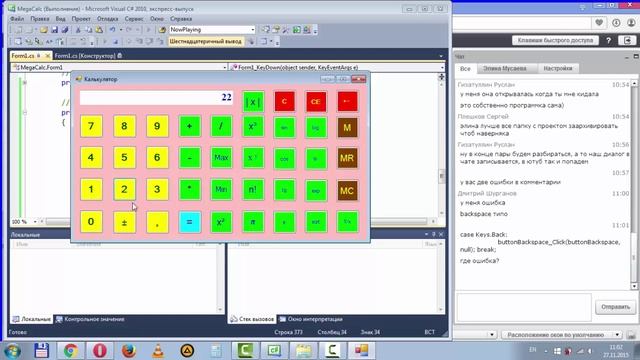Switch to Контрольные значения tab
The width and height of the screenshot is (640, 360).
[x=90, y=319]
